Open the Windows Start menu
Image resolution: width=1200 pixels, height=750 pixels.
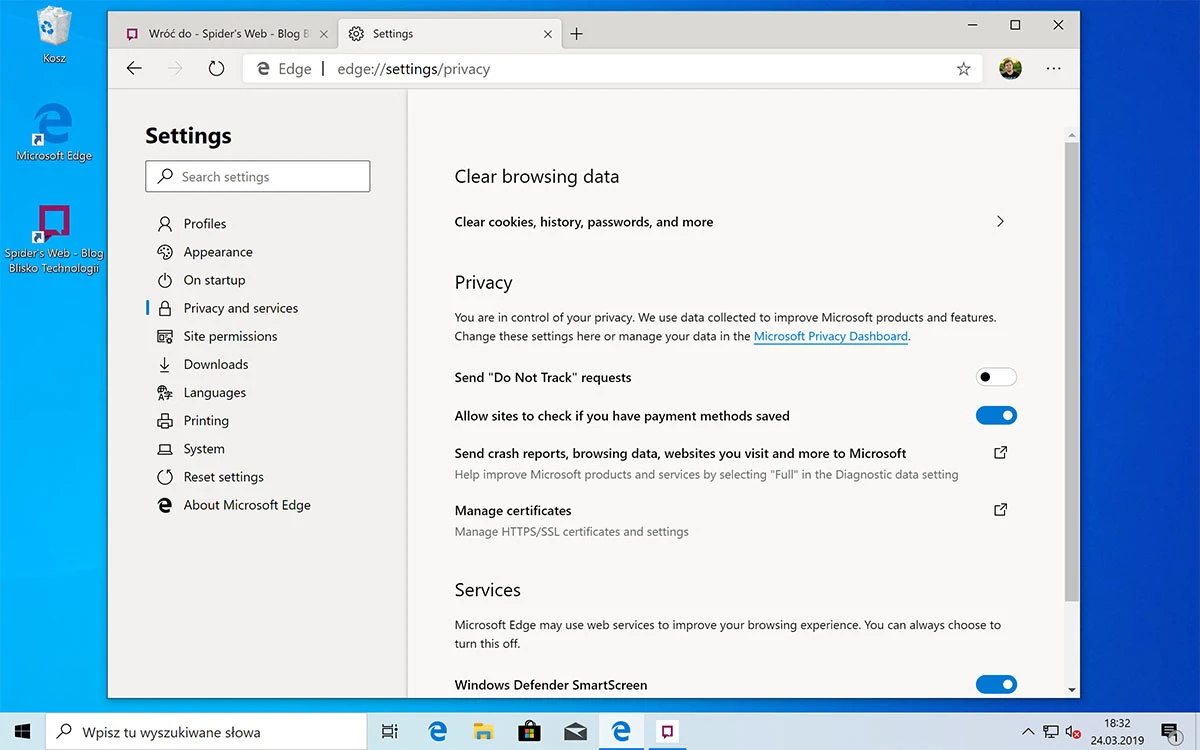tap(22, 732)
